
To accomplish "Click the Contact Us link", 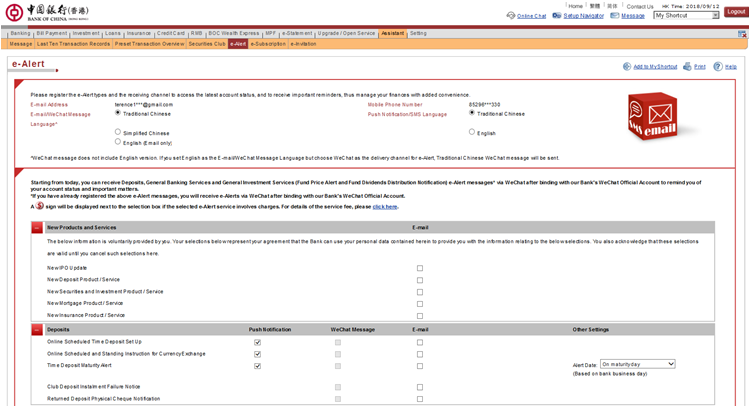I will coord(640,7).
